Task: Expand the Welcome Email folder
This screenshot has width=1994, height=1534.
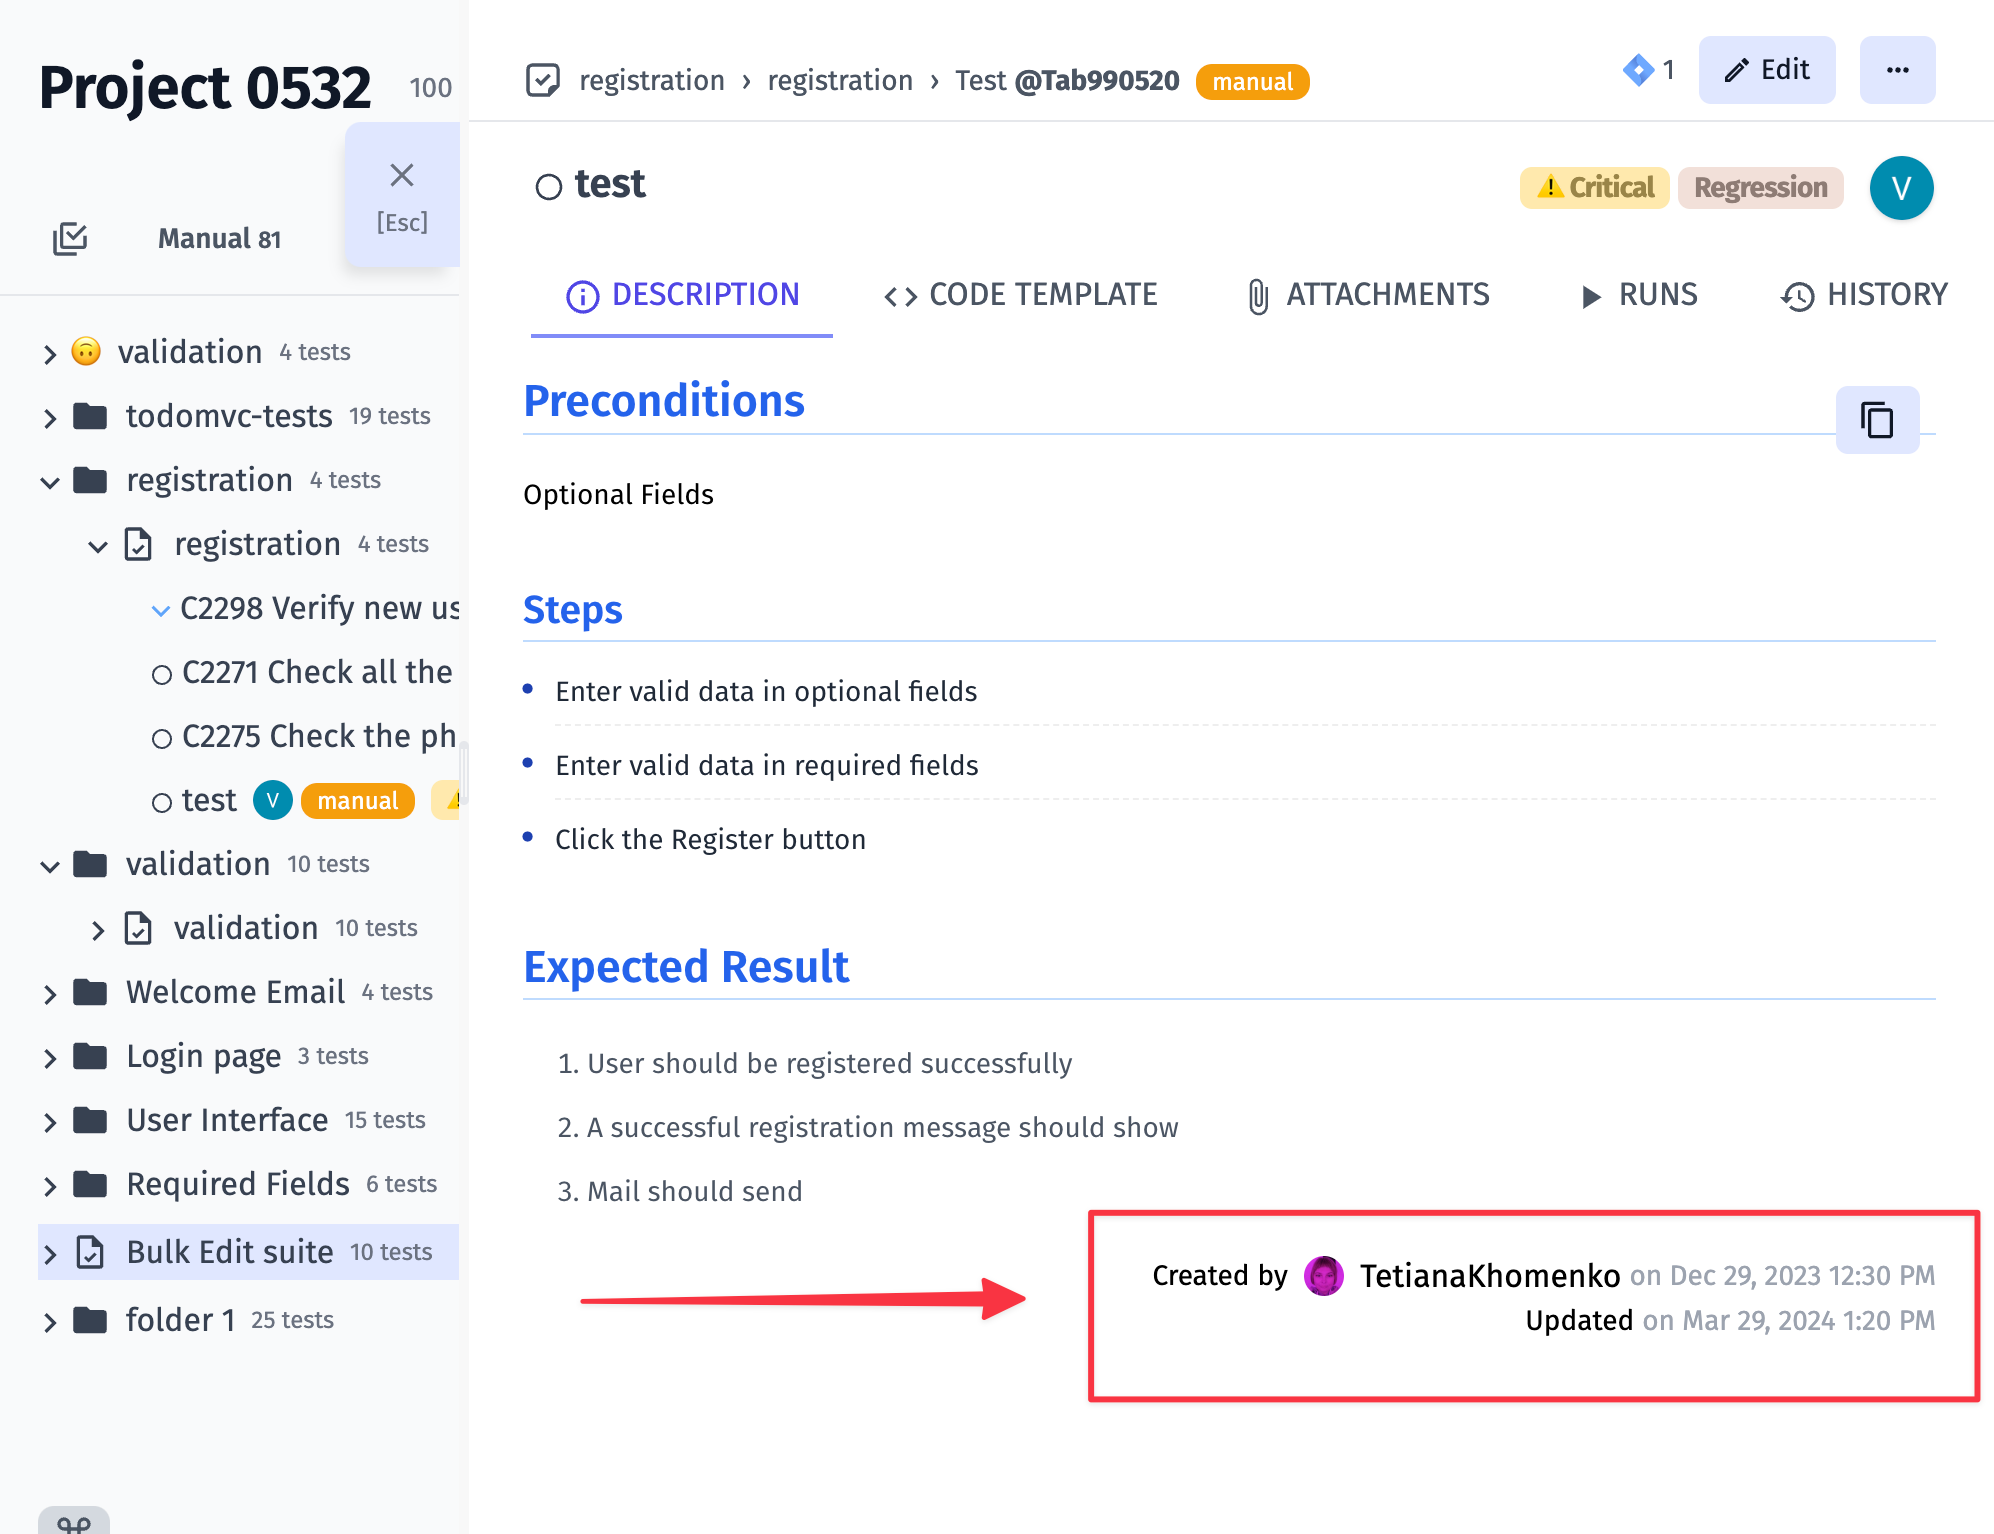Action: [x=50, y=994]
